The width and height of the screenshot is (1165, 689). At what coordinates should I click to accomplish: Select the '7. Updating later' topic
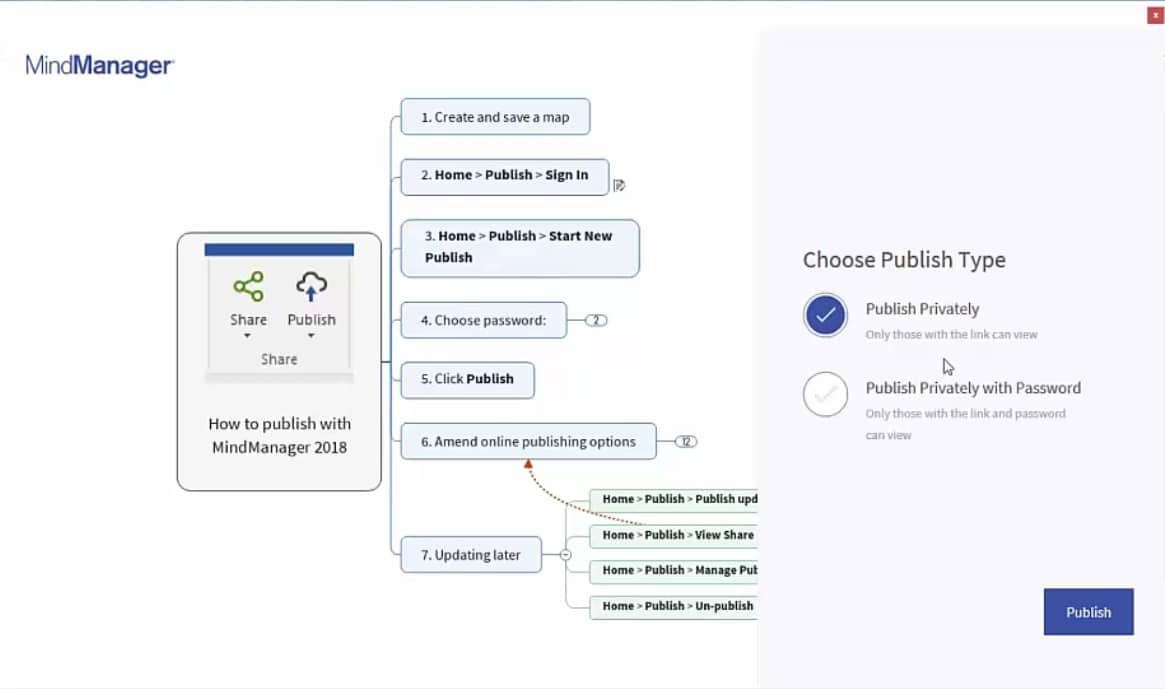[470, 553]
